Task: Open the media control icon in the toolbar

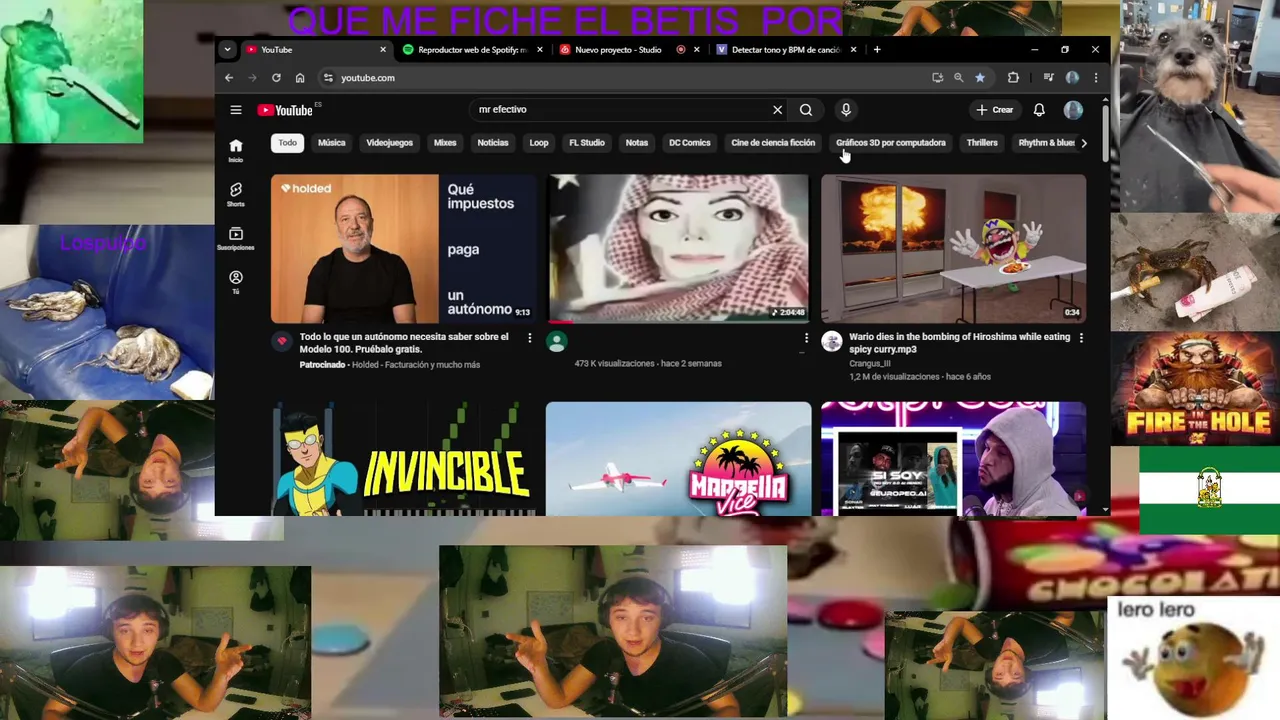Action: (1048, 78)
